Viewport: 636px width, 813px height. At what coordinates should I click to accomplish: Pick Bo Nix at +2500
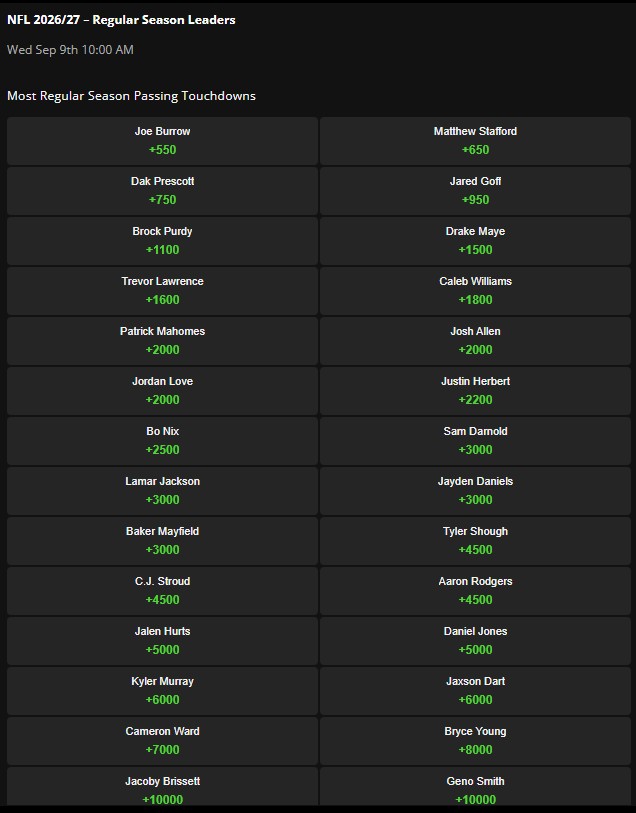click(x=162, y=441)
